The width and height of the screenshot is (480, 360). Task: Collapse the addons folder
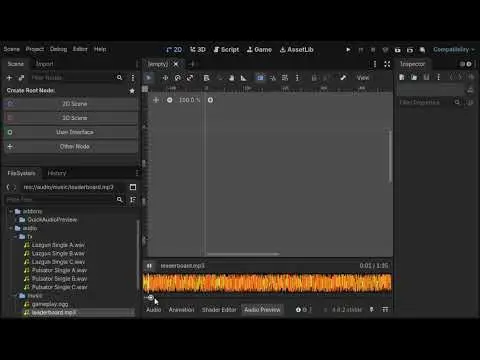pos(11,211)
